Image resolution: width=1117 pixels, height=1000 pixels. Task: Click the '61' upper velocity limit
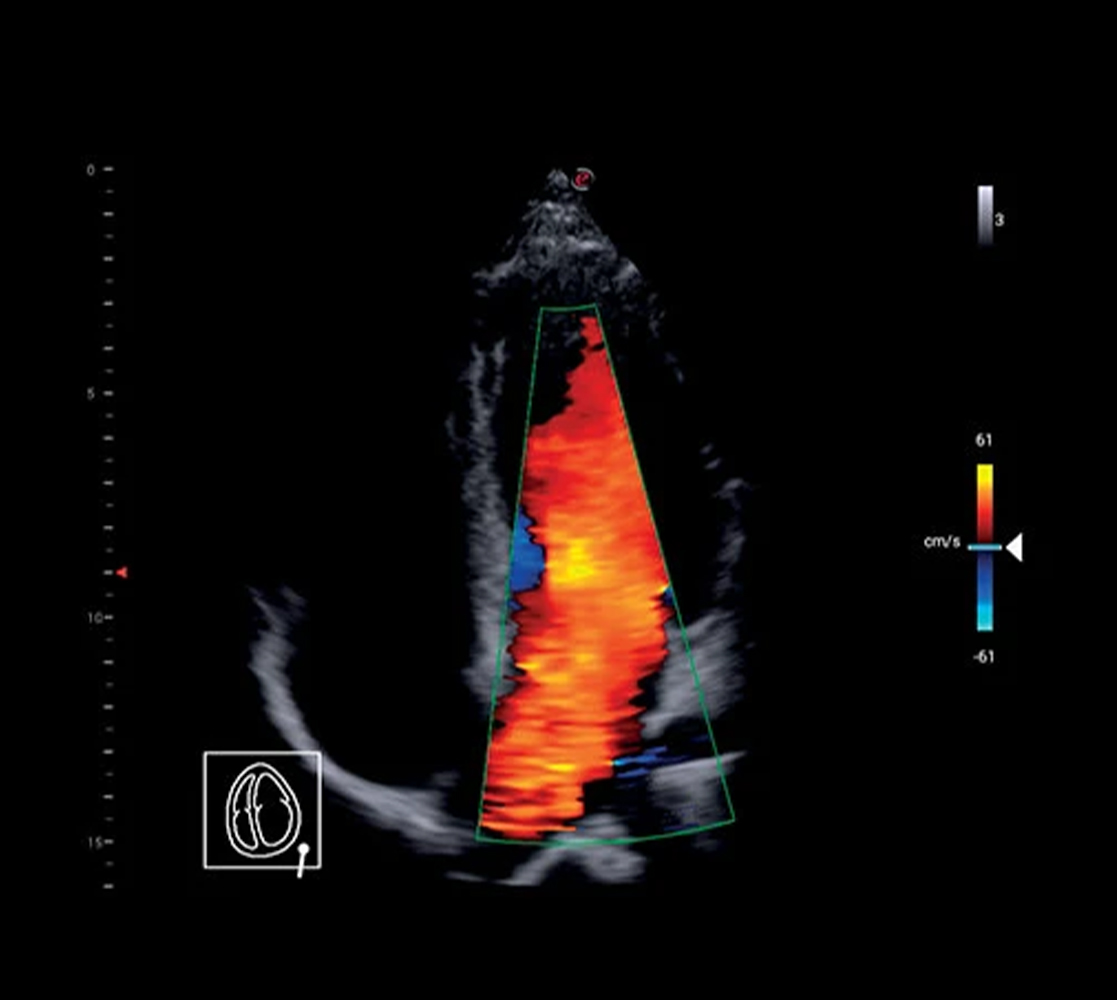984,440
